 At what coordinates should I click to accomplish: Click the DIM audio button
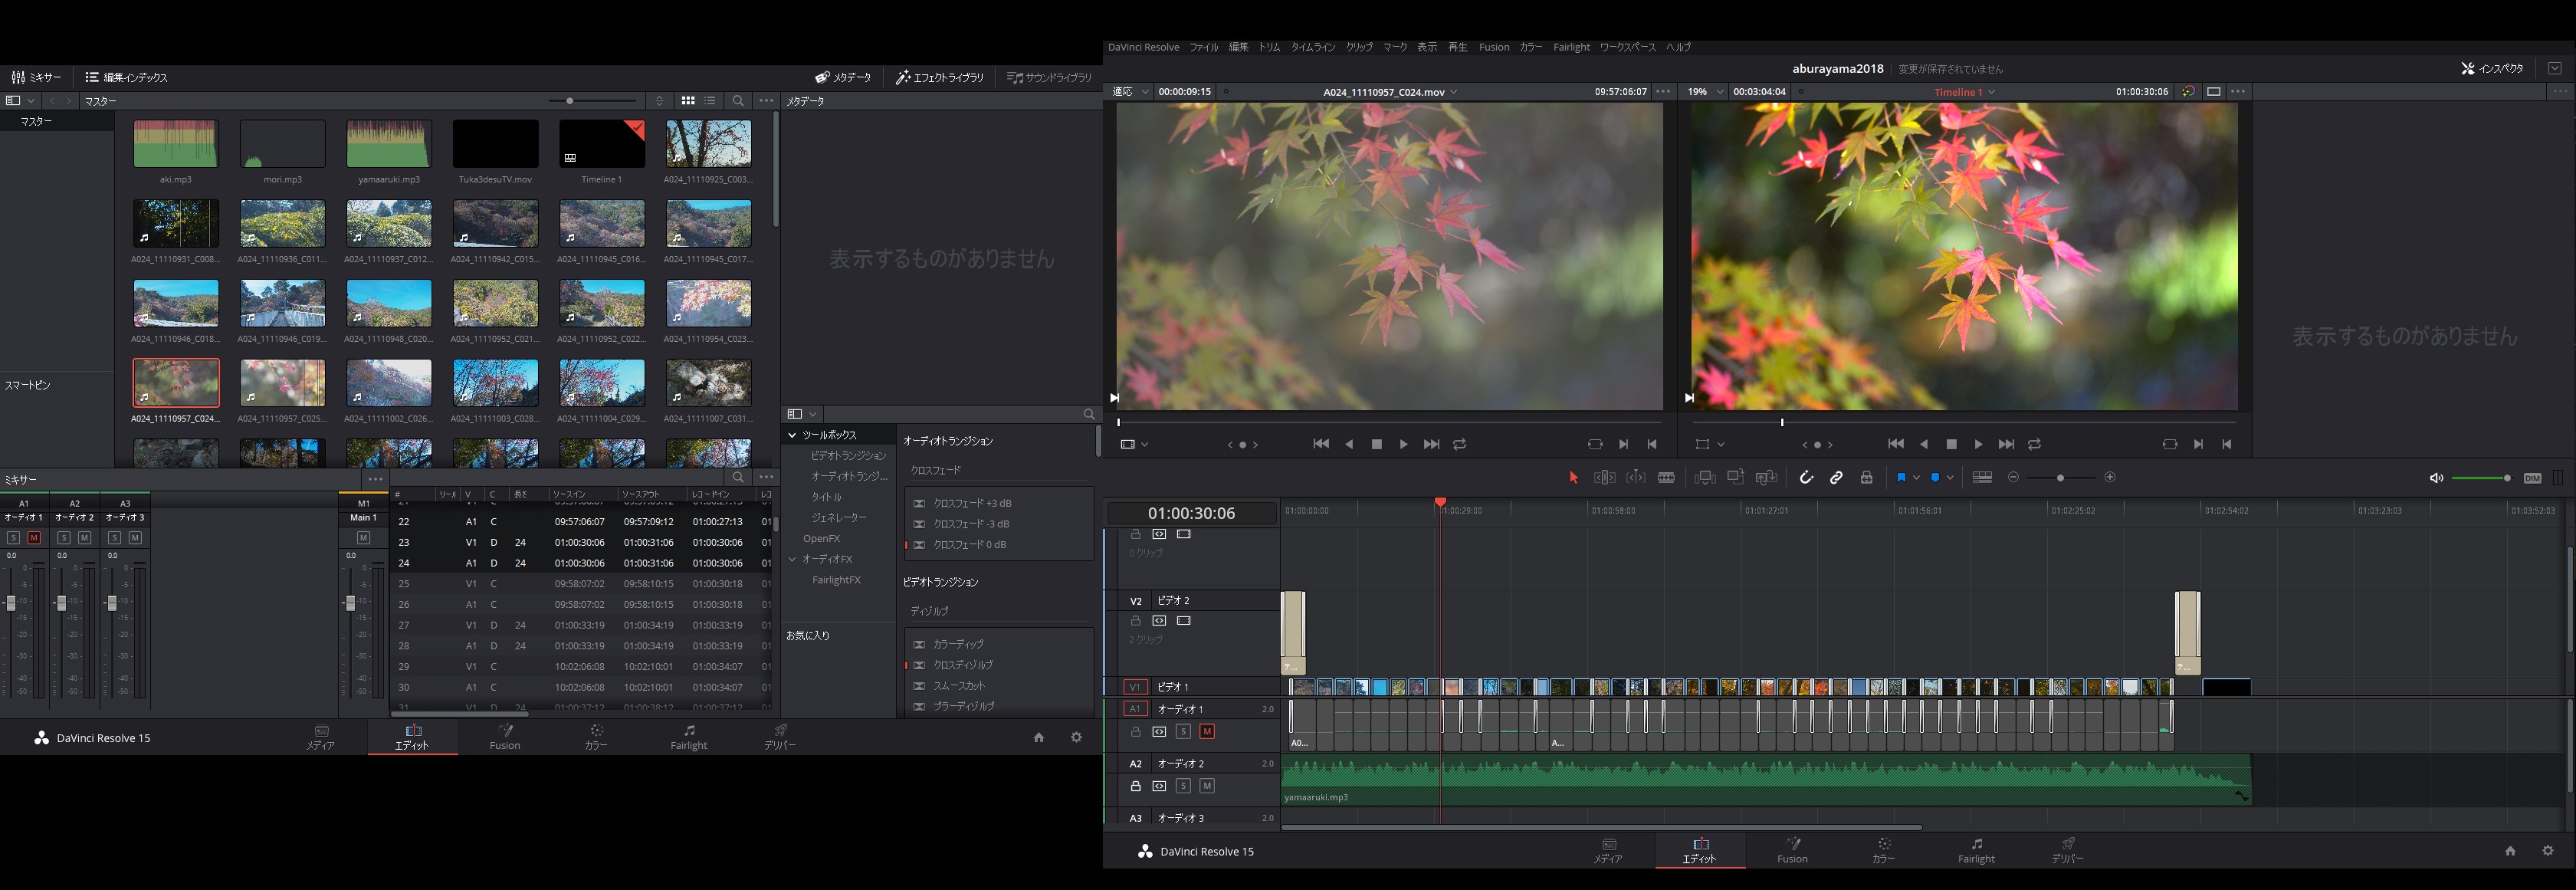click(x=2532, y=478)
